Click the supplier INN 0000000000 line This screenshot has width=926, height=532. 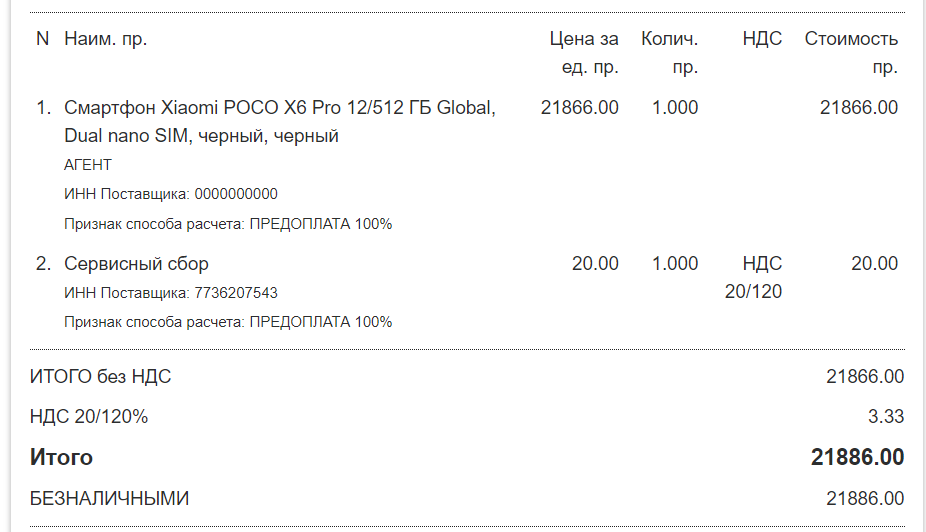pyautogui.click(x=171, y=194)
